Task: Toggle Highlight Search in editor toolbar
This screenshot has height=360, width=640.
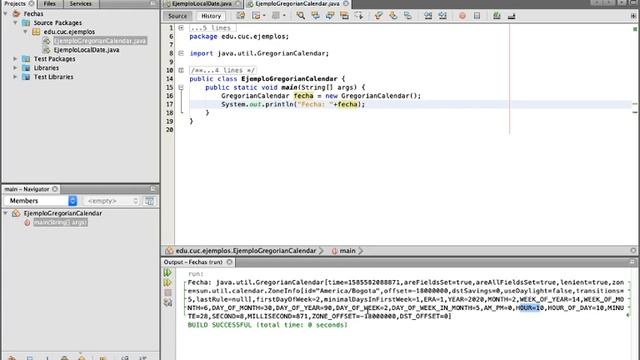Action: 344,16
